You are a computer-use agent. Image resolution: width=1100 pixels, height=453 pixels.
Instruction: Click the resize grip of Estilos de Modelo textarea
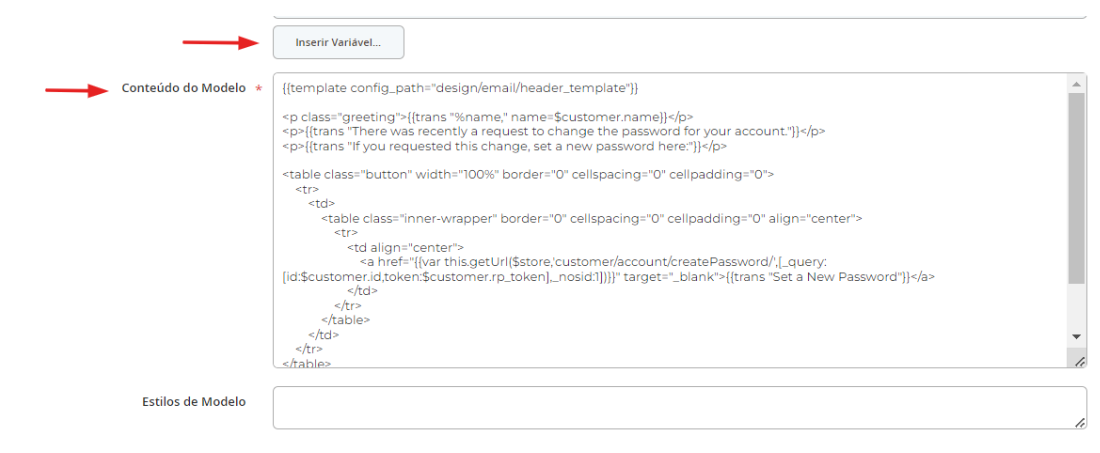pos(1079,423)
